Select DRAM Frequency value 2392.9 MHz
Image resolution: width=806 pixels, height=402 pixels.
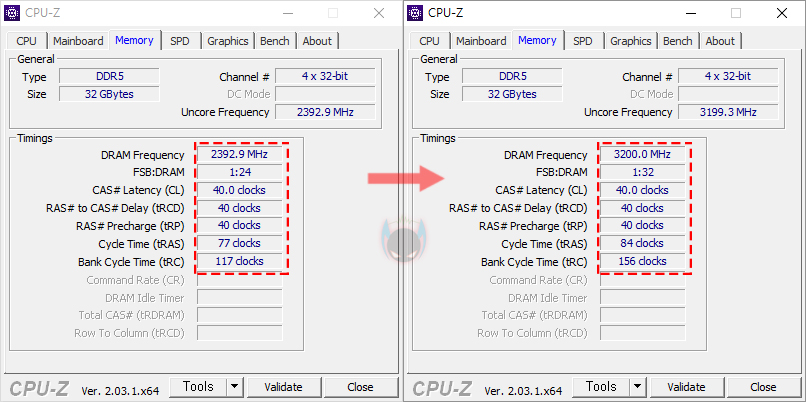[x=240, y=155]
